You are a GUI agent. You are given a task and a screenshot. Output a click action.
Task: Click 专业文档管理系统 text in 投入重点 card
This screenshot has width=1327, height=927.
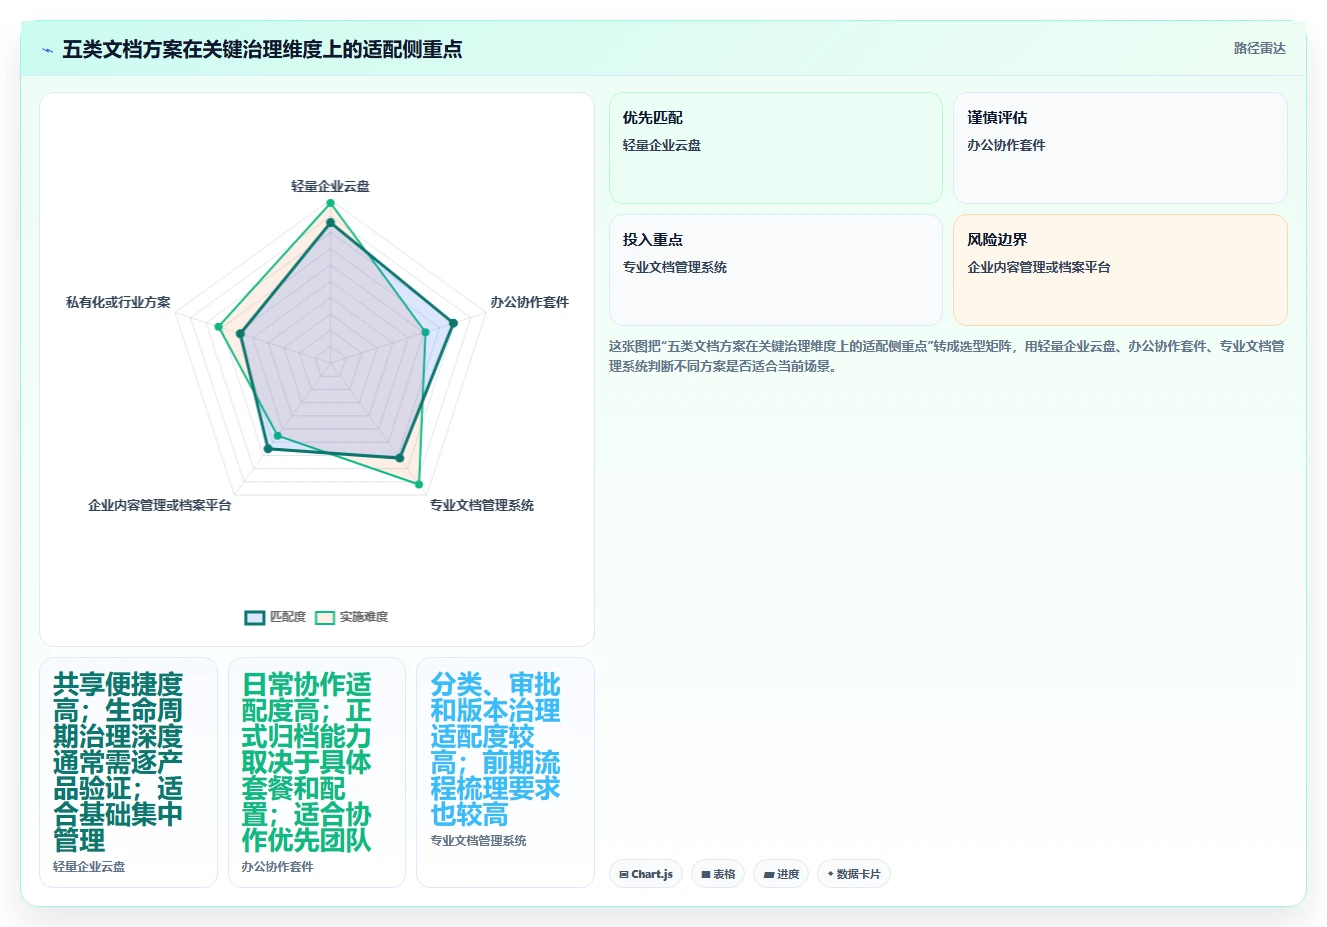click(x=675, y=267)
